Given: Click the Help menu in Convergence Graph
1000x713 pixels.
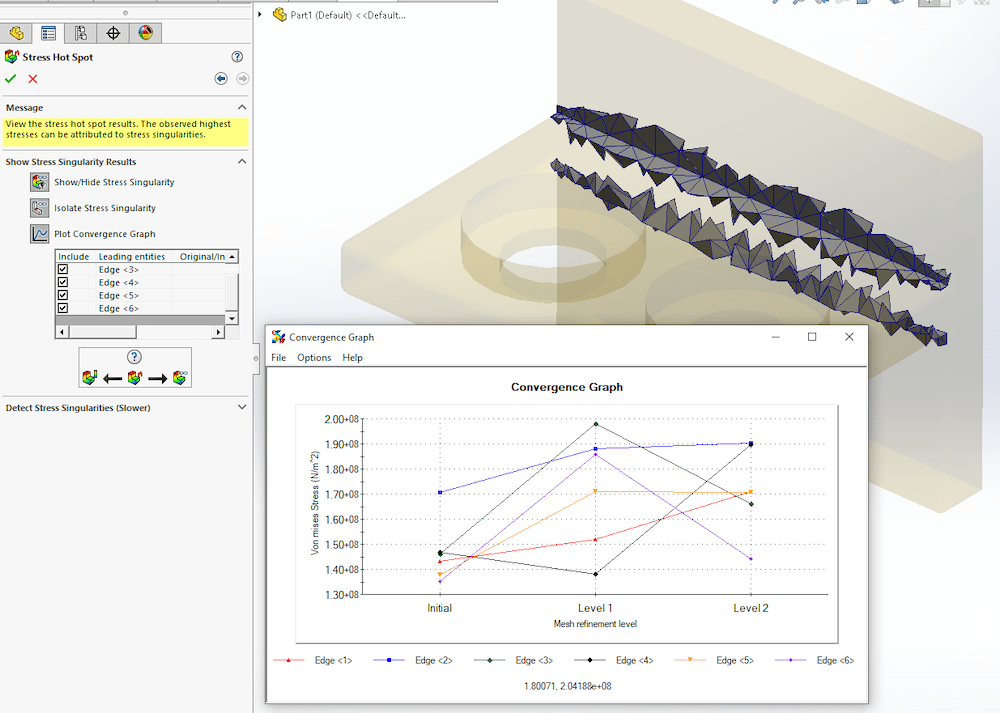Looking at the screenshot, I should tap(352, 358).
